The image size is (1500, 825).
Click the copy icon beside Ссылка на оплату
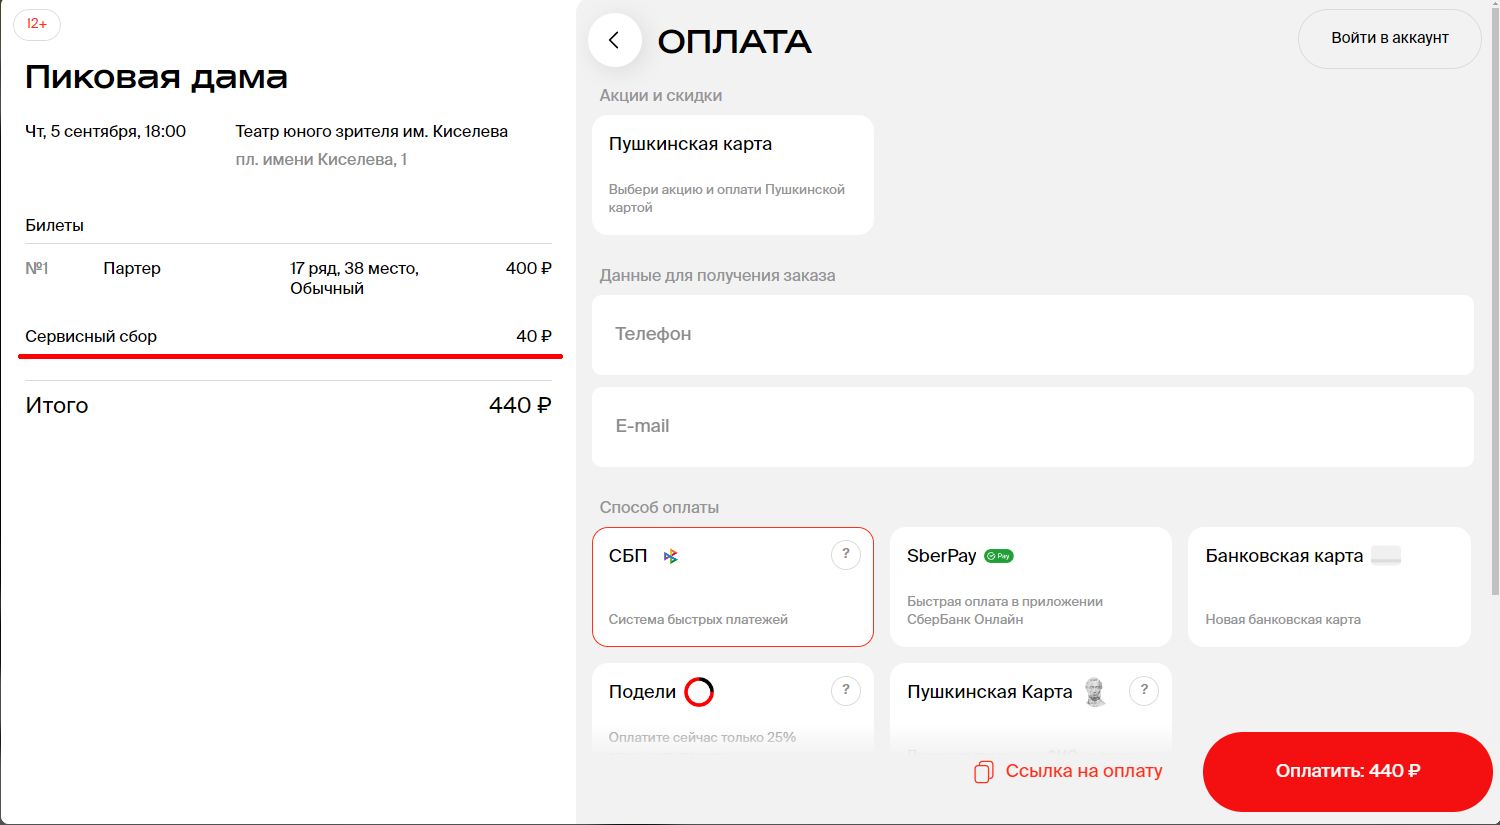[x=984, y=771]
